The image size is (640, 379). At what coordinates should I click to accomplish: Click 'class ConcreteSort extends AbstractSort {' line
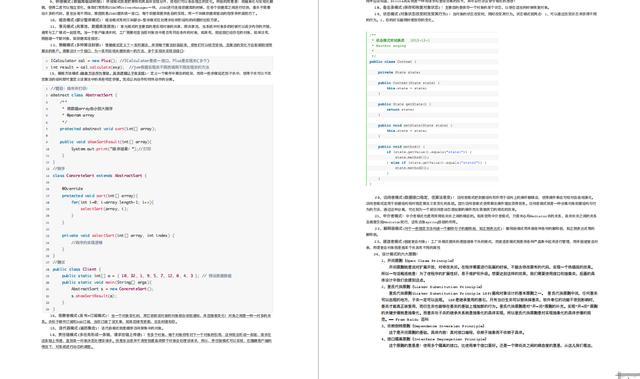click(100, 175)
